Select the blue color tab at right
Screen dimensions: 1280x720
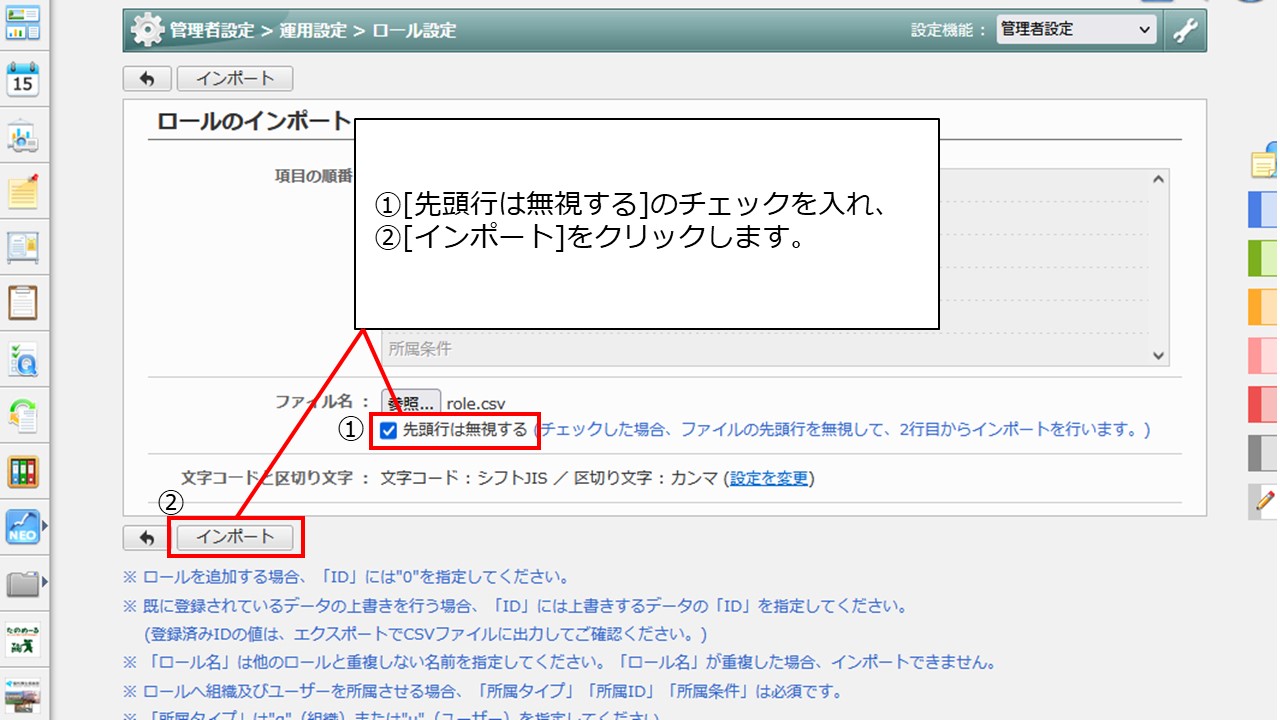point(1264,209)
